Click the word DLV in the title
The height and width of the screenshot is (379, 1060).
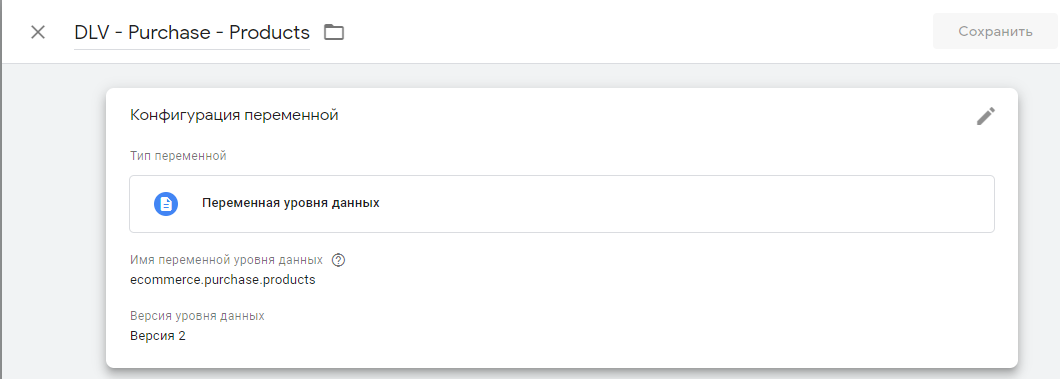click(91, 32)
